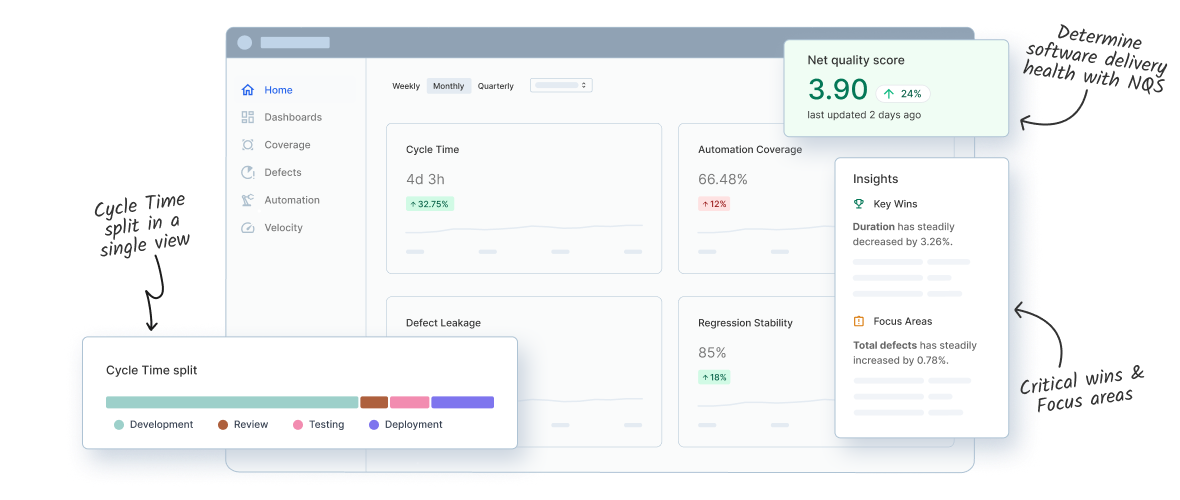Click the last updated 2 days ago text
Image resolution: width=1180 pixels, height=500 pixels.
tap(864, 115)
